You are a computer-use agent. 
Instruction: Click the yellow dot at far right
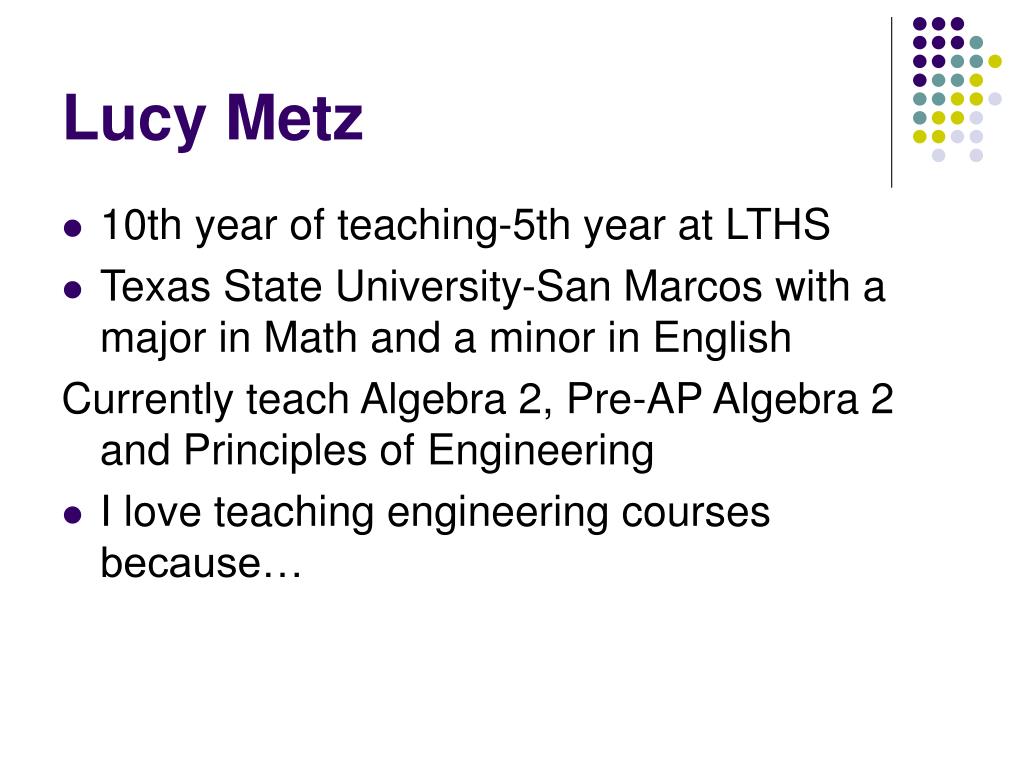pos(995,61)
